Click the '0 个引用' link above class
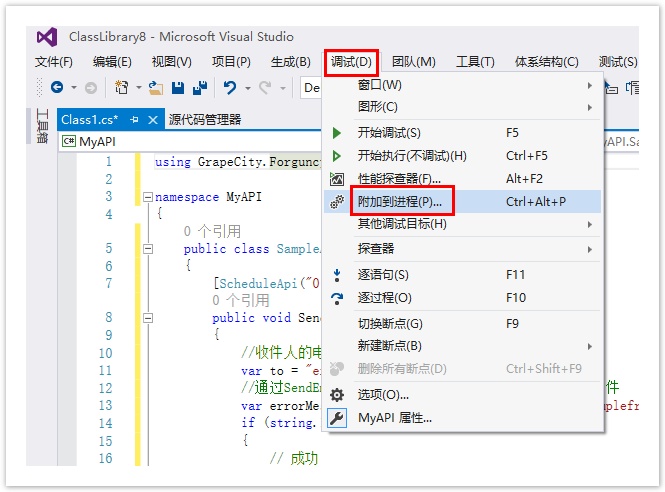The width and height of the screenshot is (665, 492). point(212,232)
